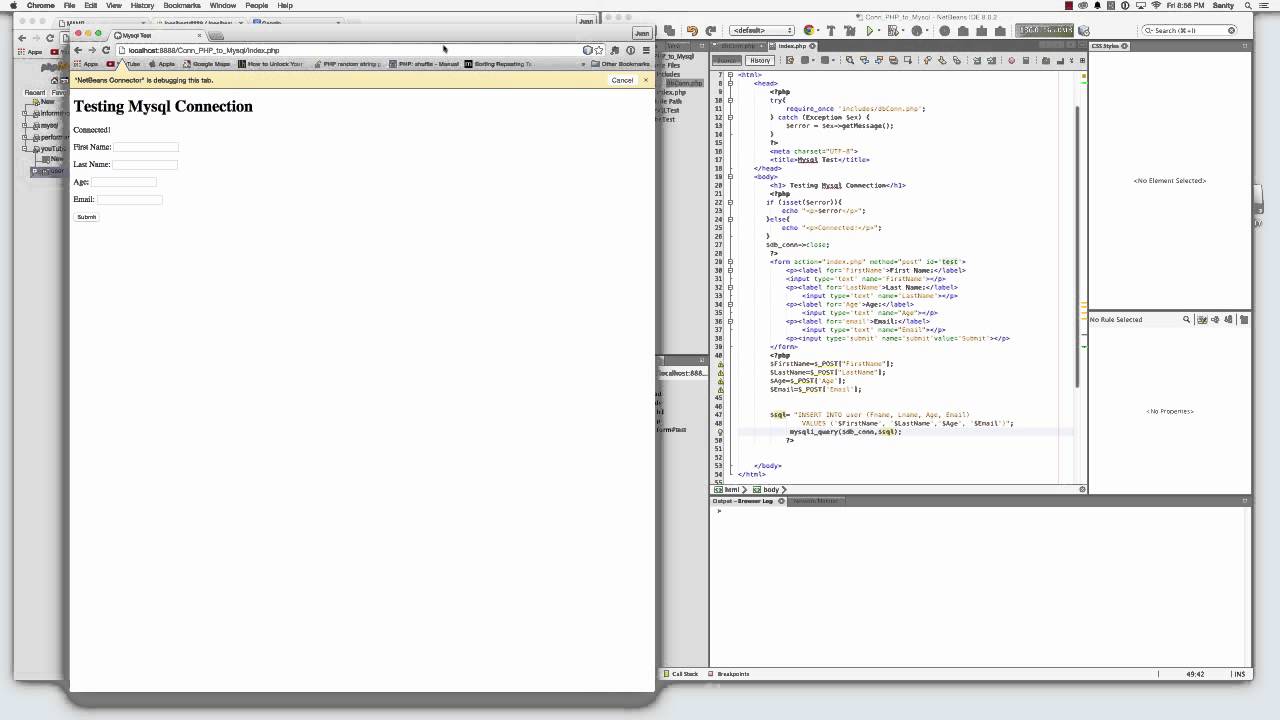Click the search icon in CSS rule panel
The width and height of the screenshot is (1280, 720).
point(1187,320)
